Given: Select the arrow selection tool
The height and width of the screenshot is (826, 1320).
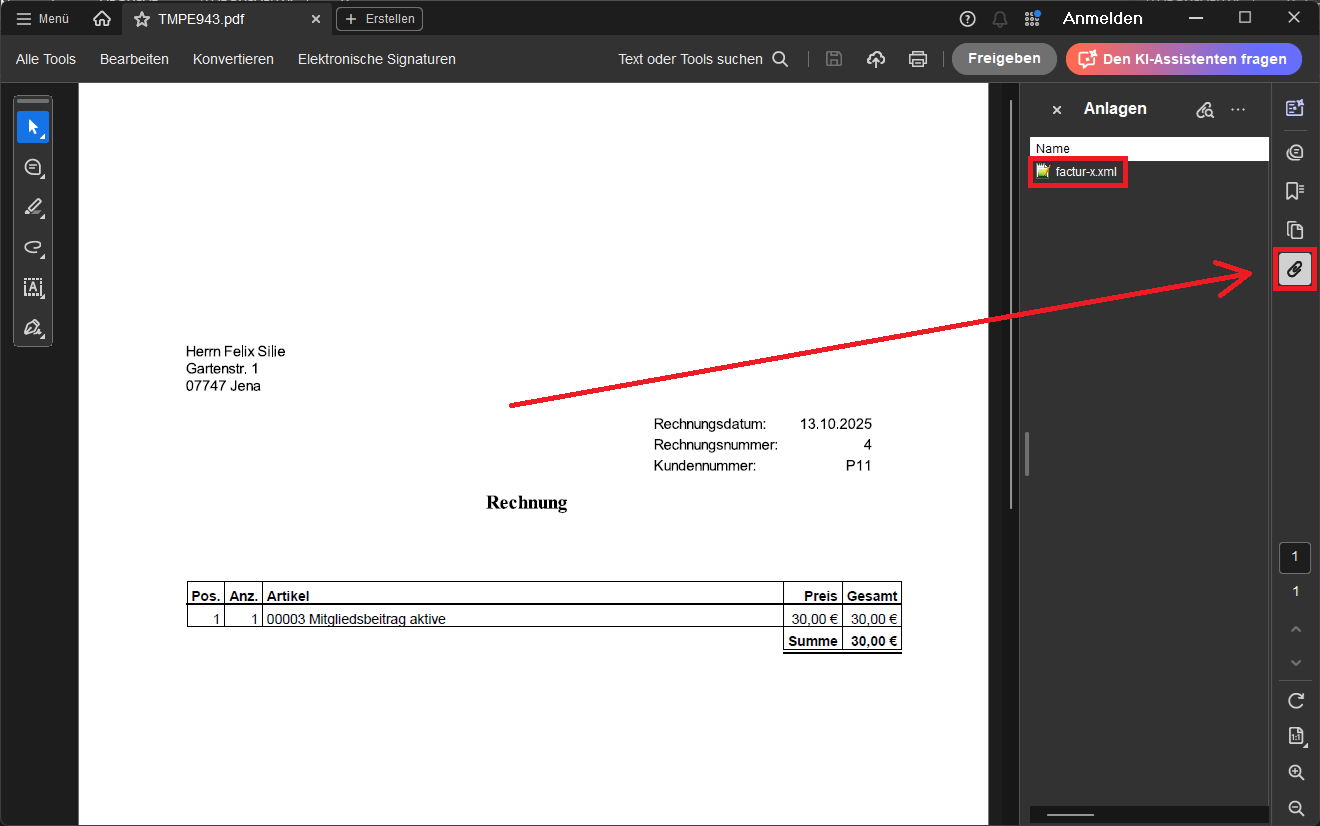Looking at the screenshot, I should tap(33, 127).
